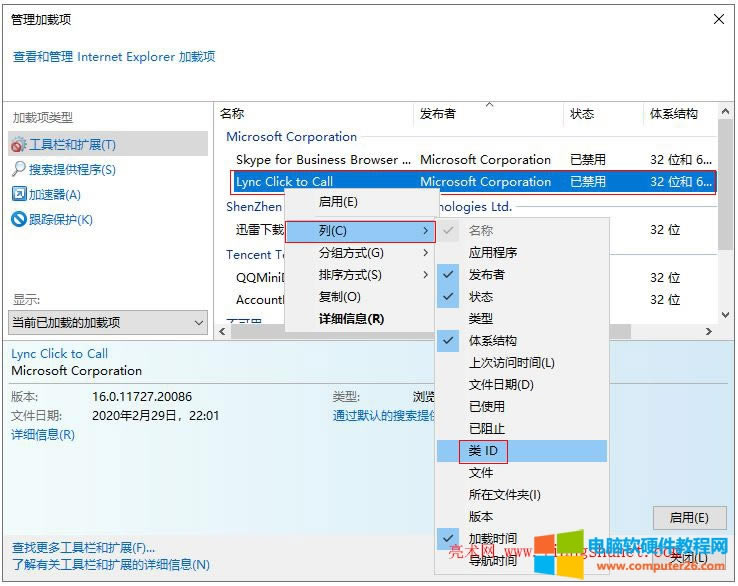
Task: Select the Skype for Business Browser row
Action: 322,160
